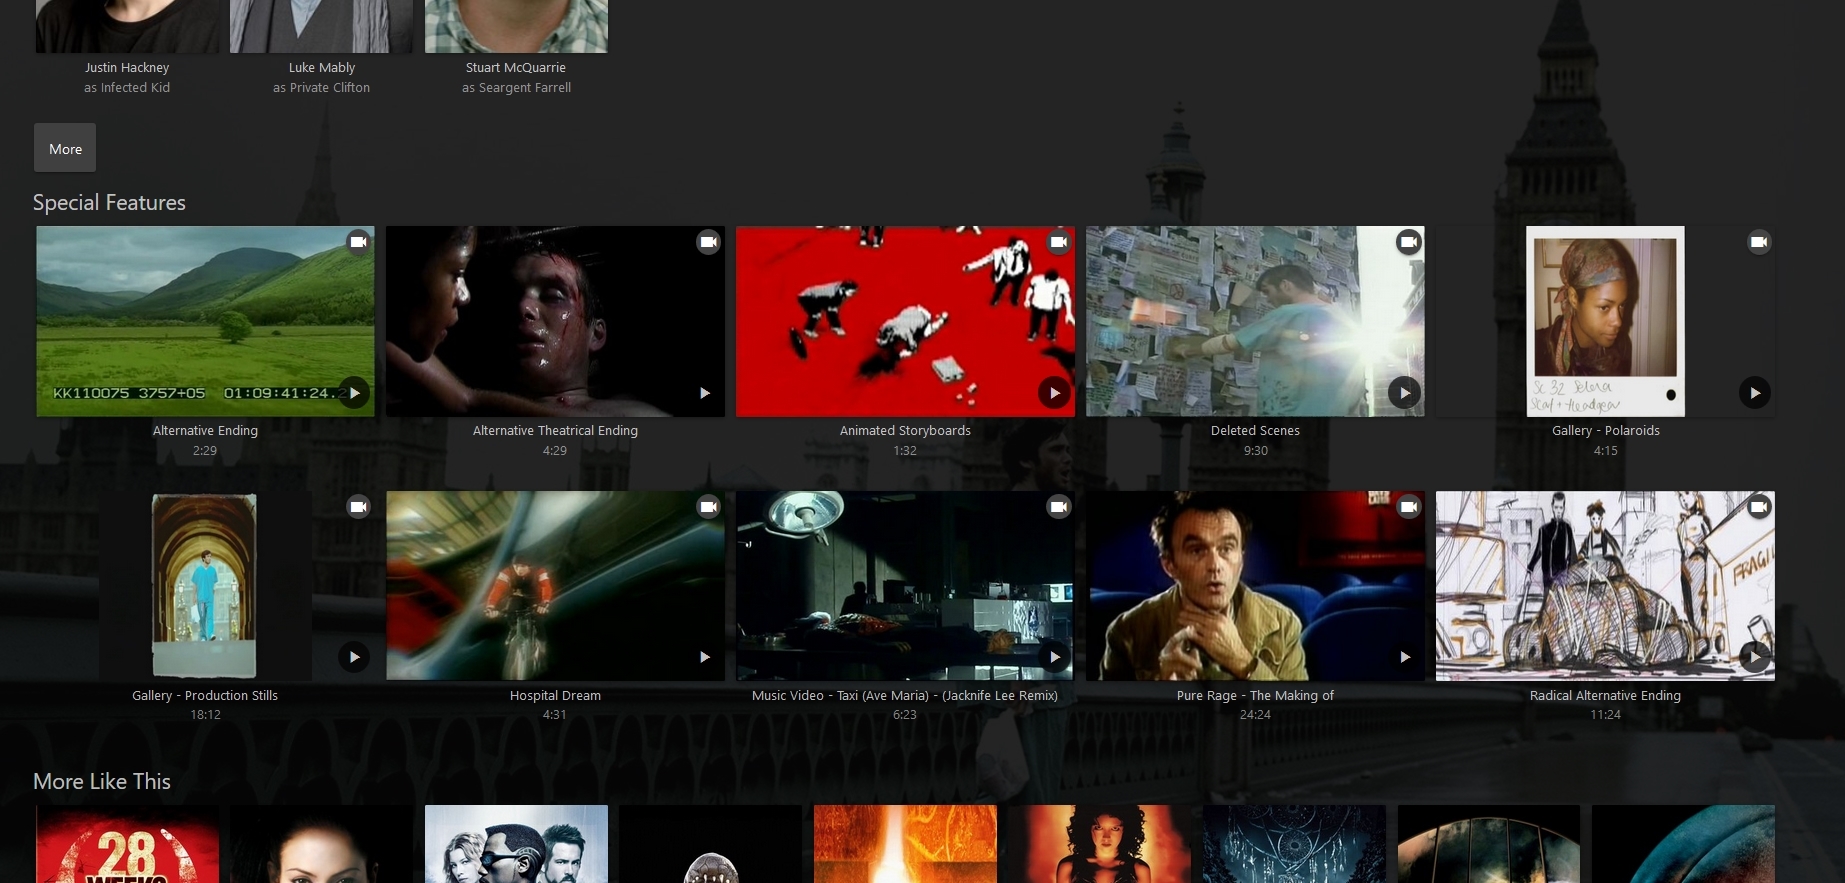Screen dimensions: 1845x883
Task: Open the Production Stills archway thumbnail
Action: [x=205, y=586]
